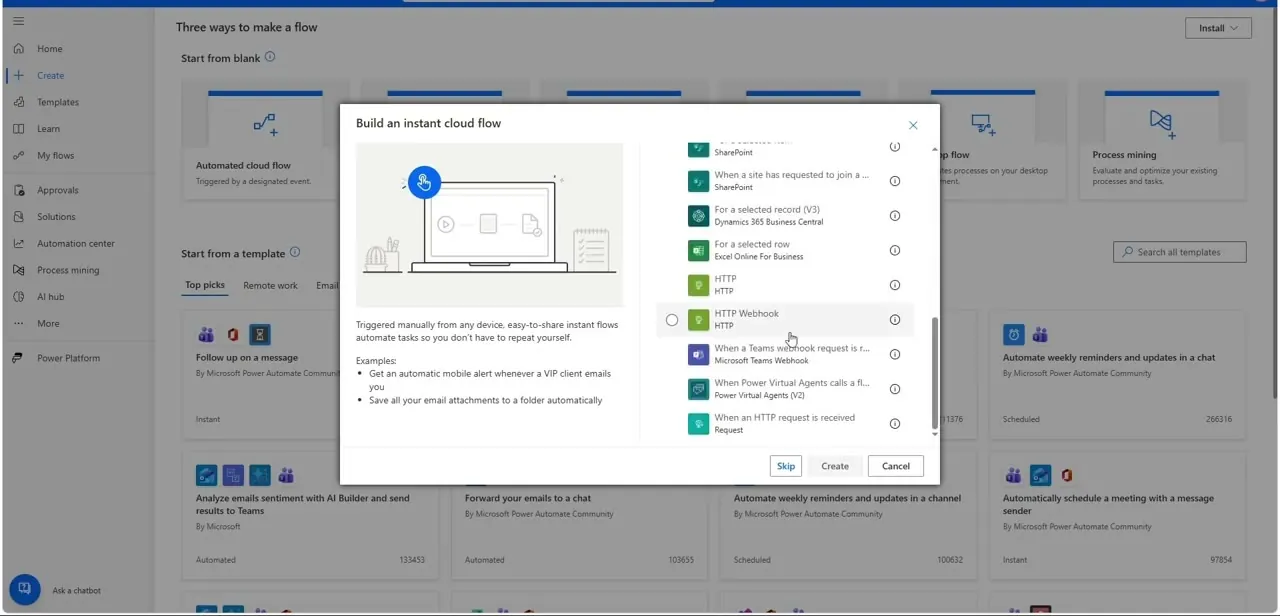This screenshot has width=1280, height=616.
Task: Select the HTTP Webhook radio button
Action: [x=672, y=320]
